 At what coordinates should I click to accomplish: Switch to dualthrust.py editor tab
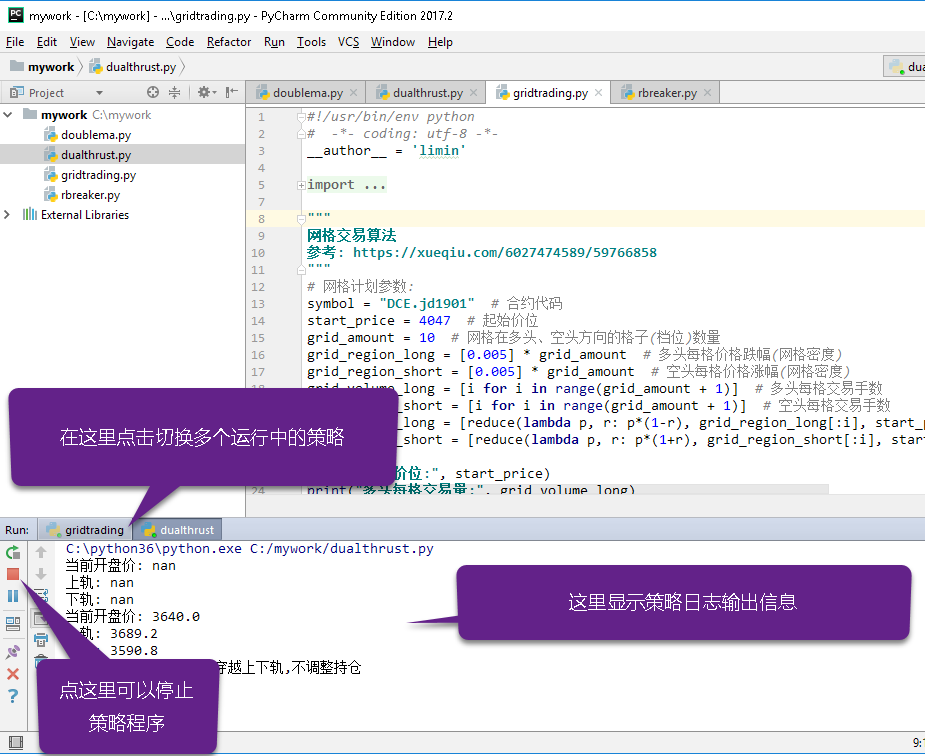pyautogui.click(x=427, y=93)
